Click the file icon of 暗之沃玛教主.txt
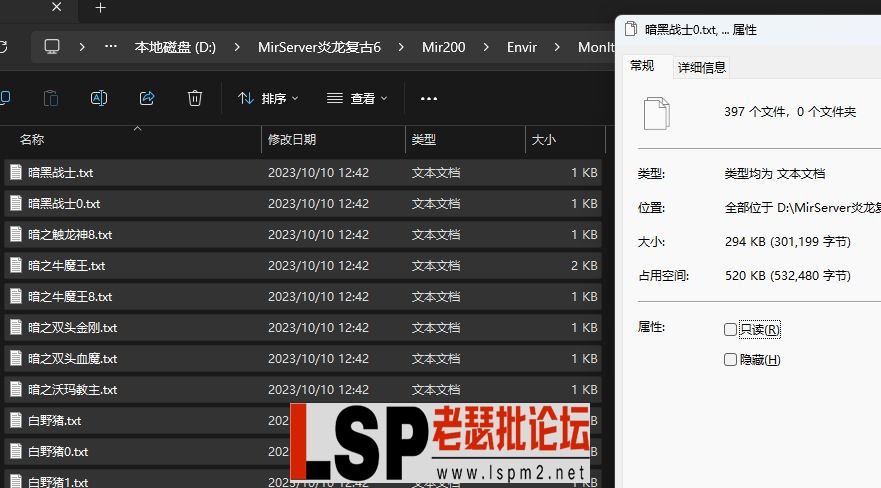Viewport: 881px width, 488px height. pyautogui.click(x=16, y=389)
